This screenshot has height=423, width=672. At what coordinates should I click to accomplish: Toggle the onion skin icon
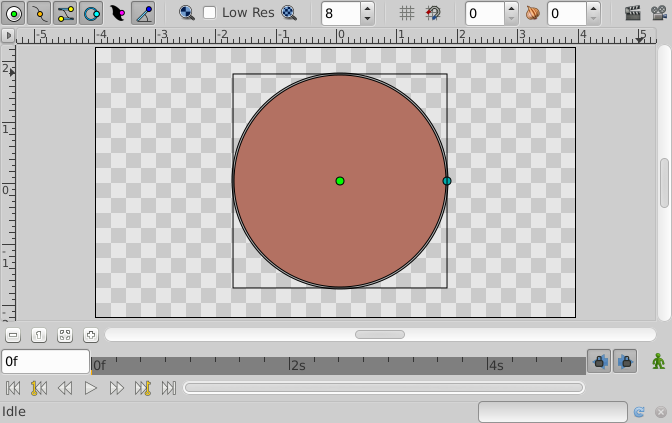[x=532, y=13]
